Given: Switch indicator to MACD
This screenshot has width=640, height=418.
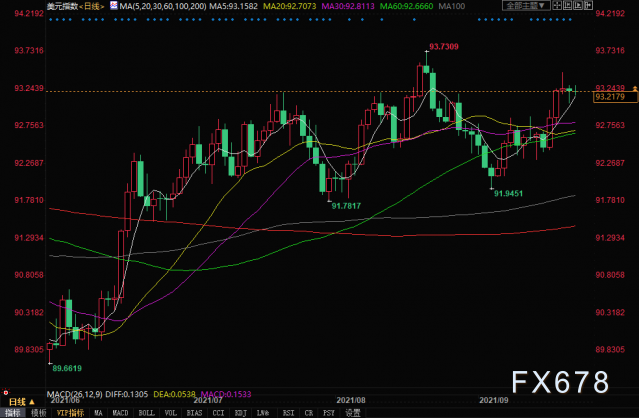Looking at the screenshot, I should (x=120, y=413).
